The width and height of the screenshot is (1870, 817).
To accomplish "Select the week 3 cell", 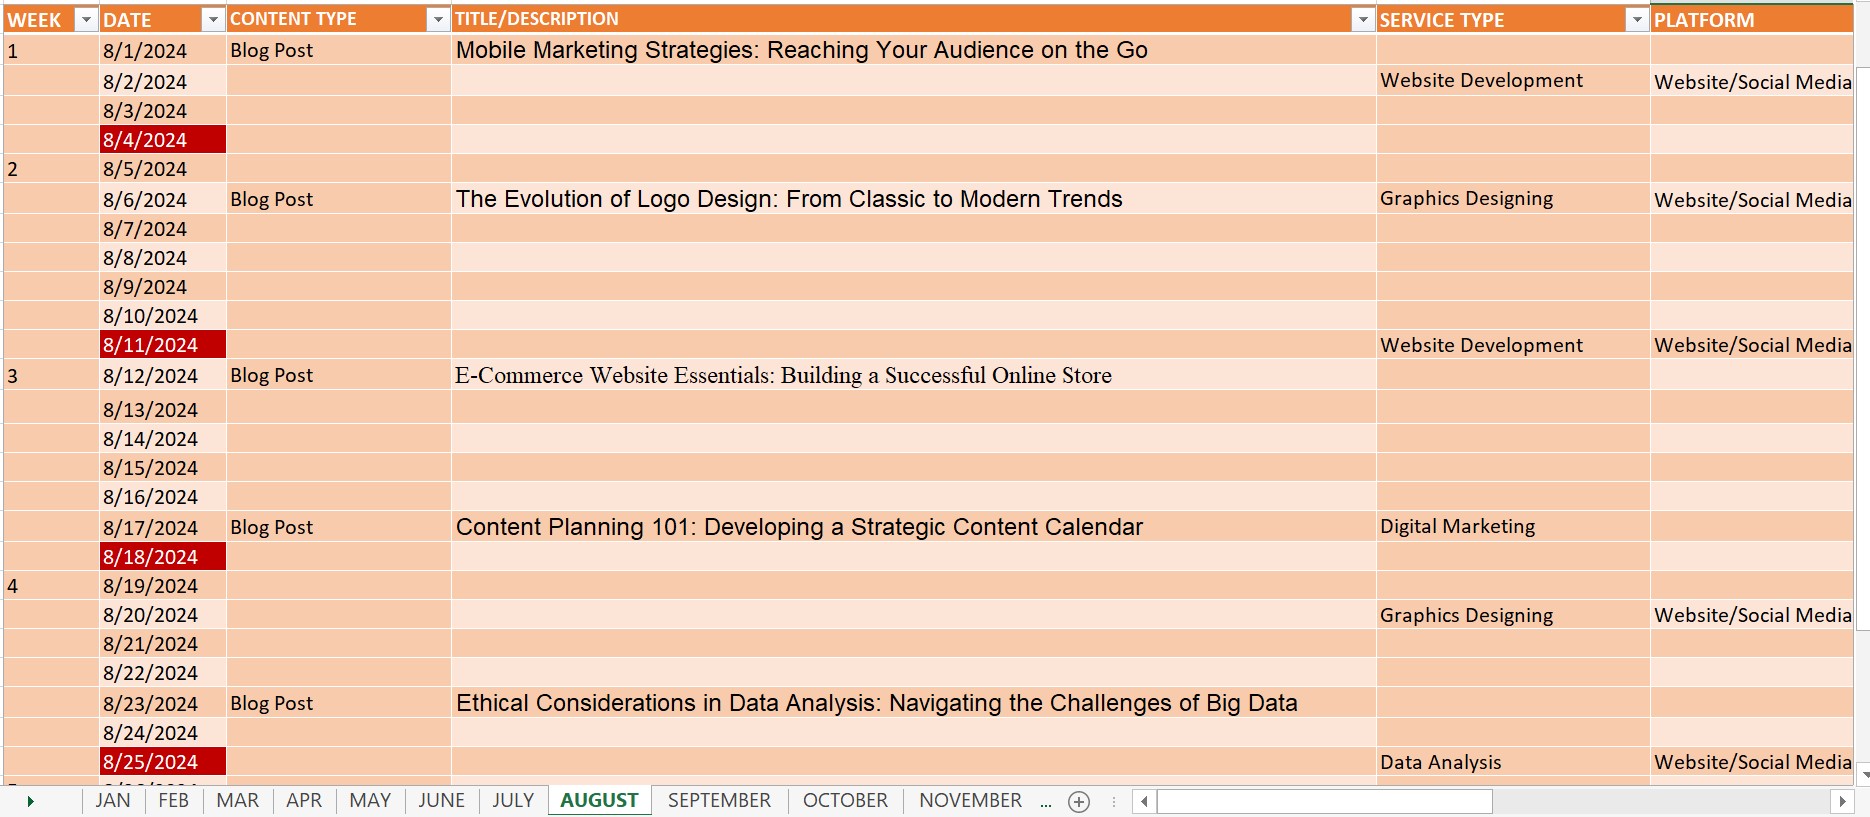I will [x=51, y=376].
